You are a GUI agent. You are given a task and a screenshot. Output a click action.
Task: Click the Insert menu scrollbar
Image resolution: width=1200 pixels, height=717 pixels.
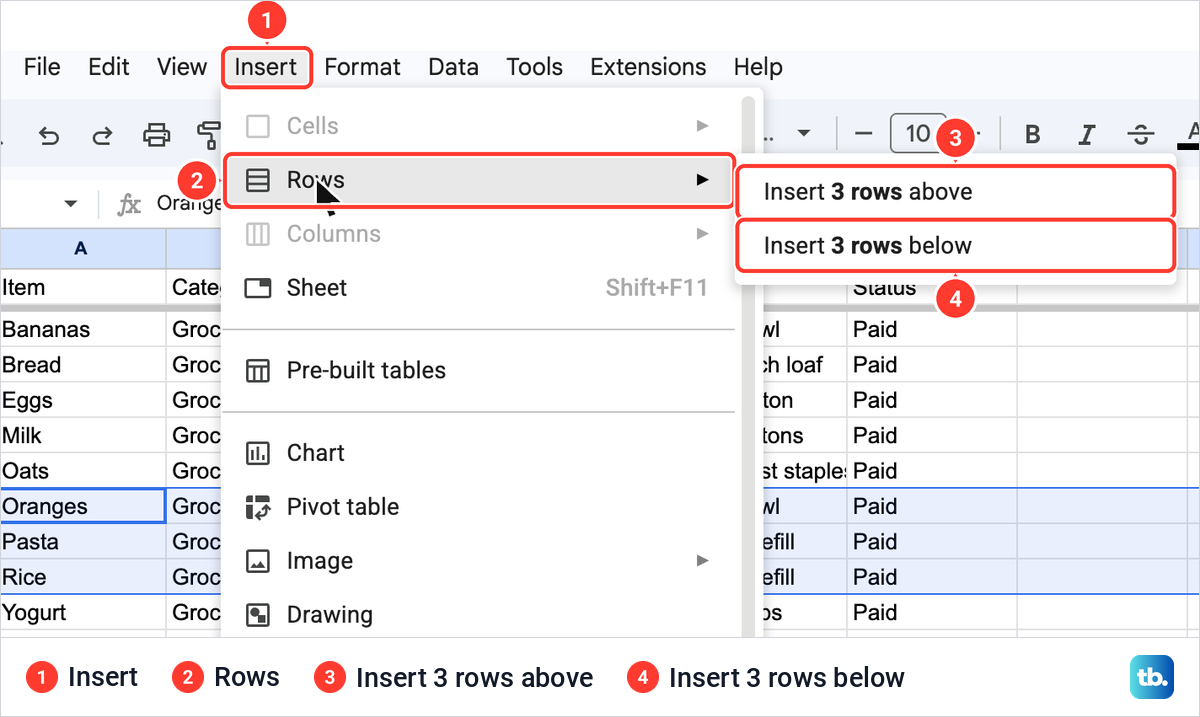pyautogui.click(x=748, y=366)
